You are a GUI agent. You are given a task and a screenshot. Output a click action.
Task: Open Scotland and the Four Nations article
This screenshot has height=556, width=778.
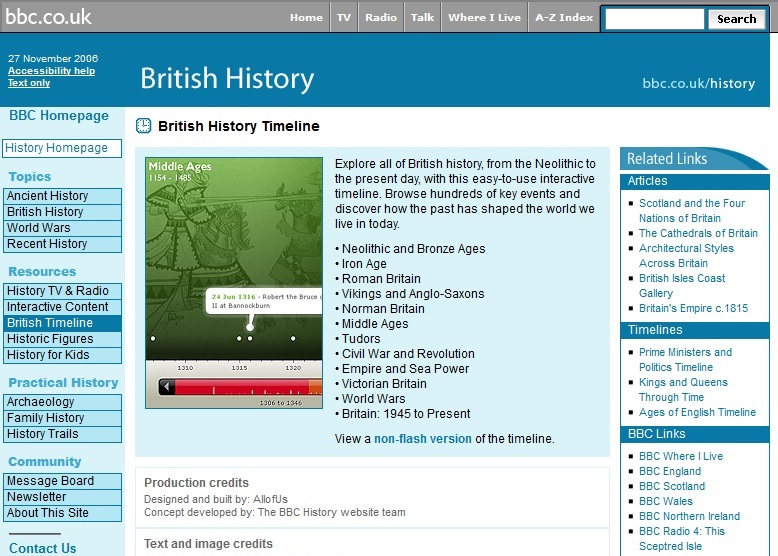692,211
